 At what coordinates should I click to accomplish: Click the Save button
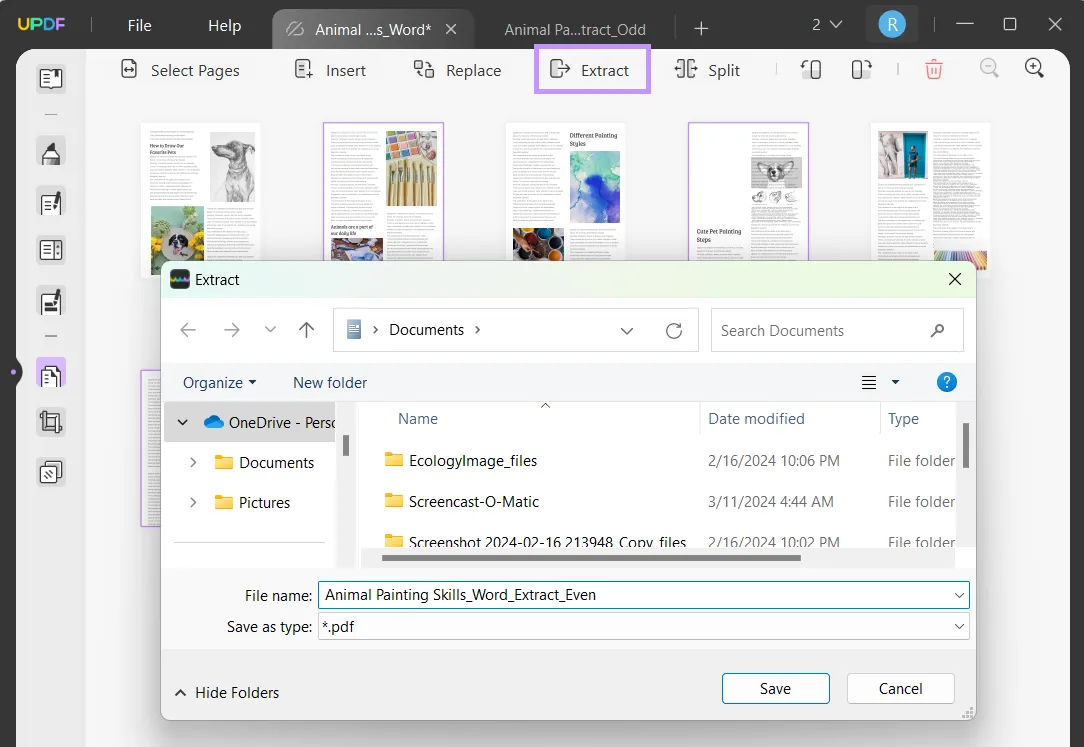(x=776, y=689)
